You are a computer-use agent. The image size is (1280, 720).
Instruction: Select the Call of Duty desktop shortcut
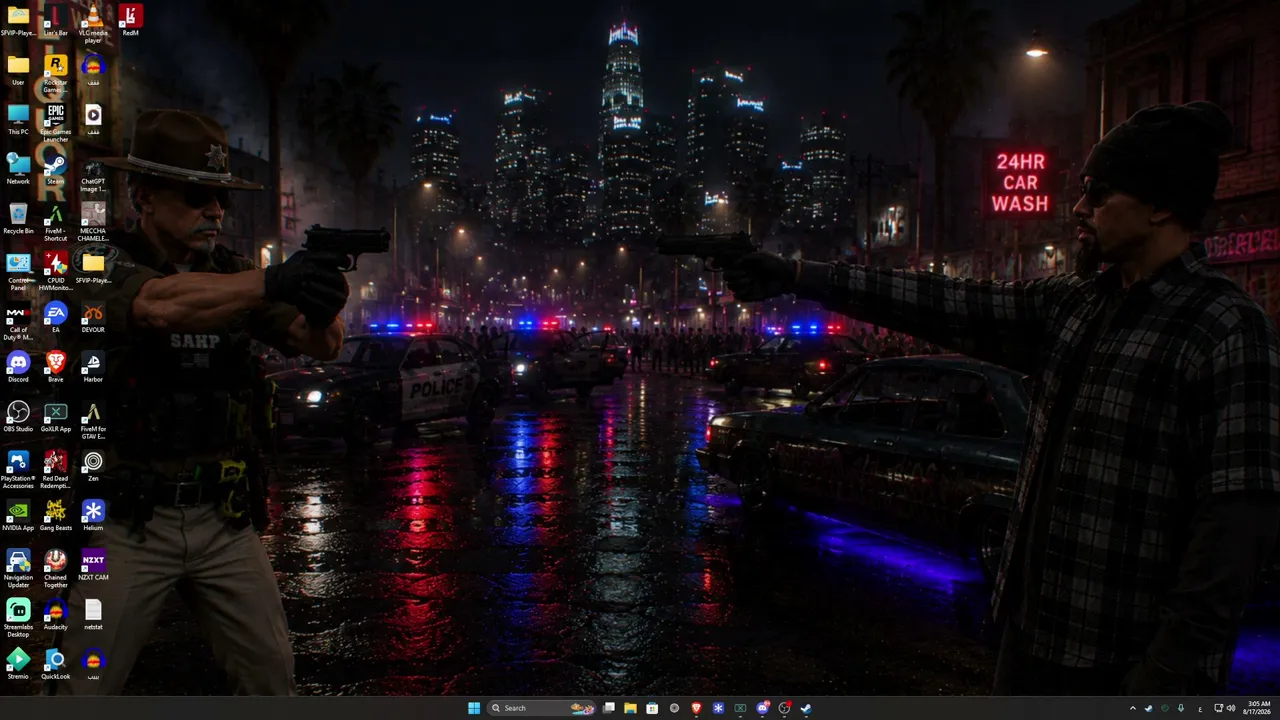(18, 321)
